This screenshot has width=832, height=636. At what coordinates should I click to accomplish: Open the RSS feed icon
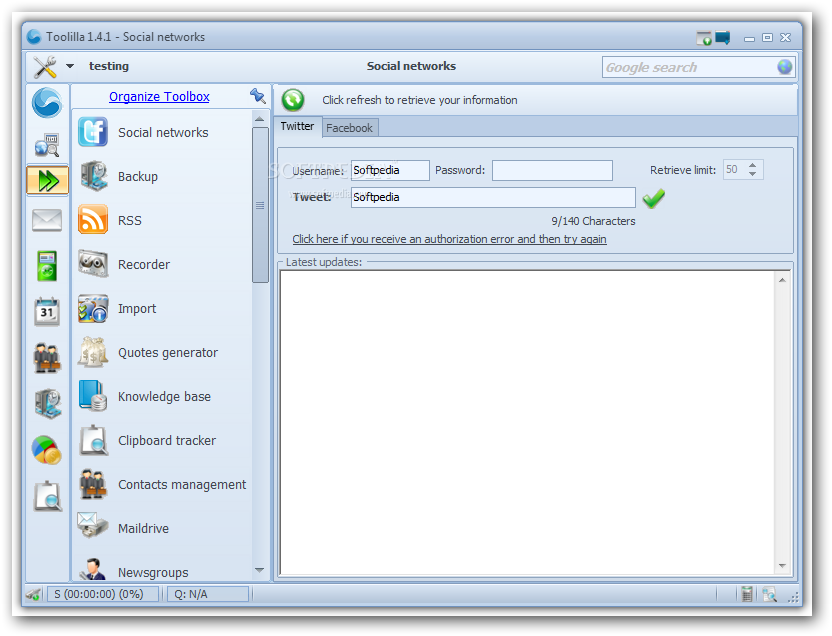93,220
